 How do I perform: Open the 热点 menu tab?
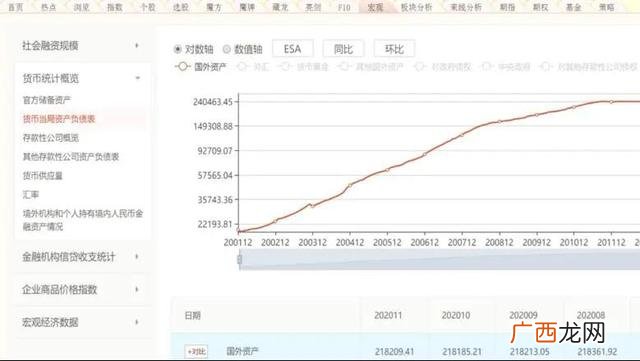pos(49,7)
